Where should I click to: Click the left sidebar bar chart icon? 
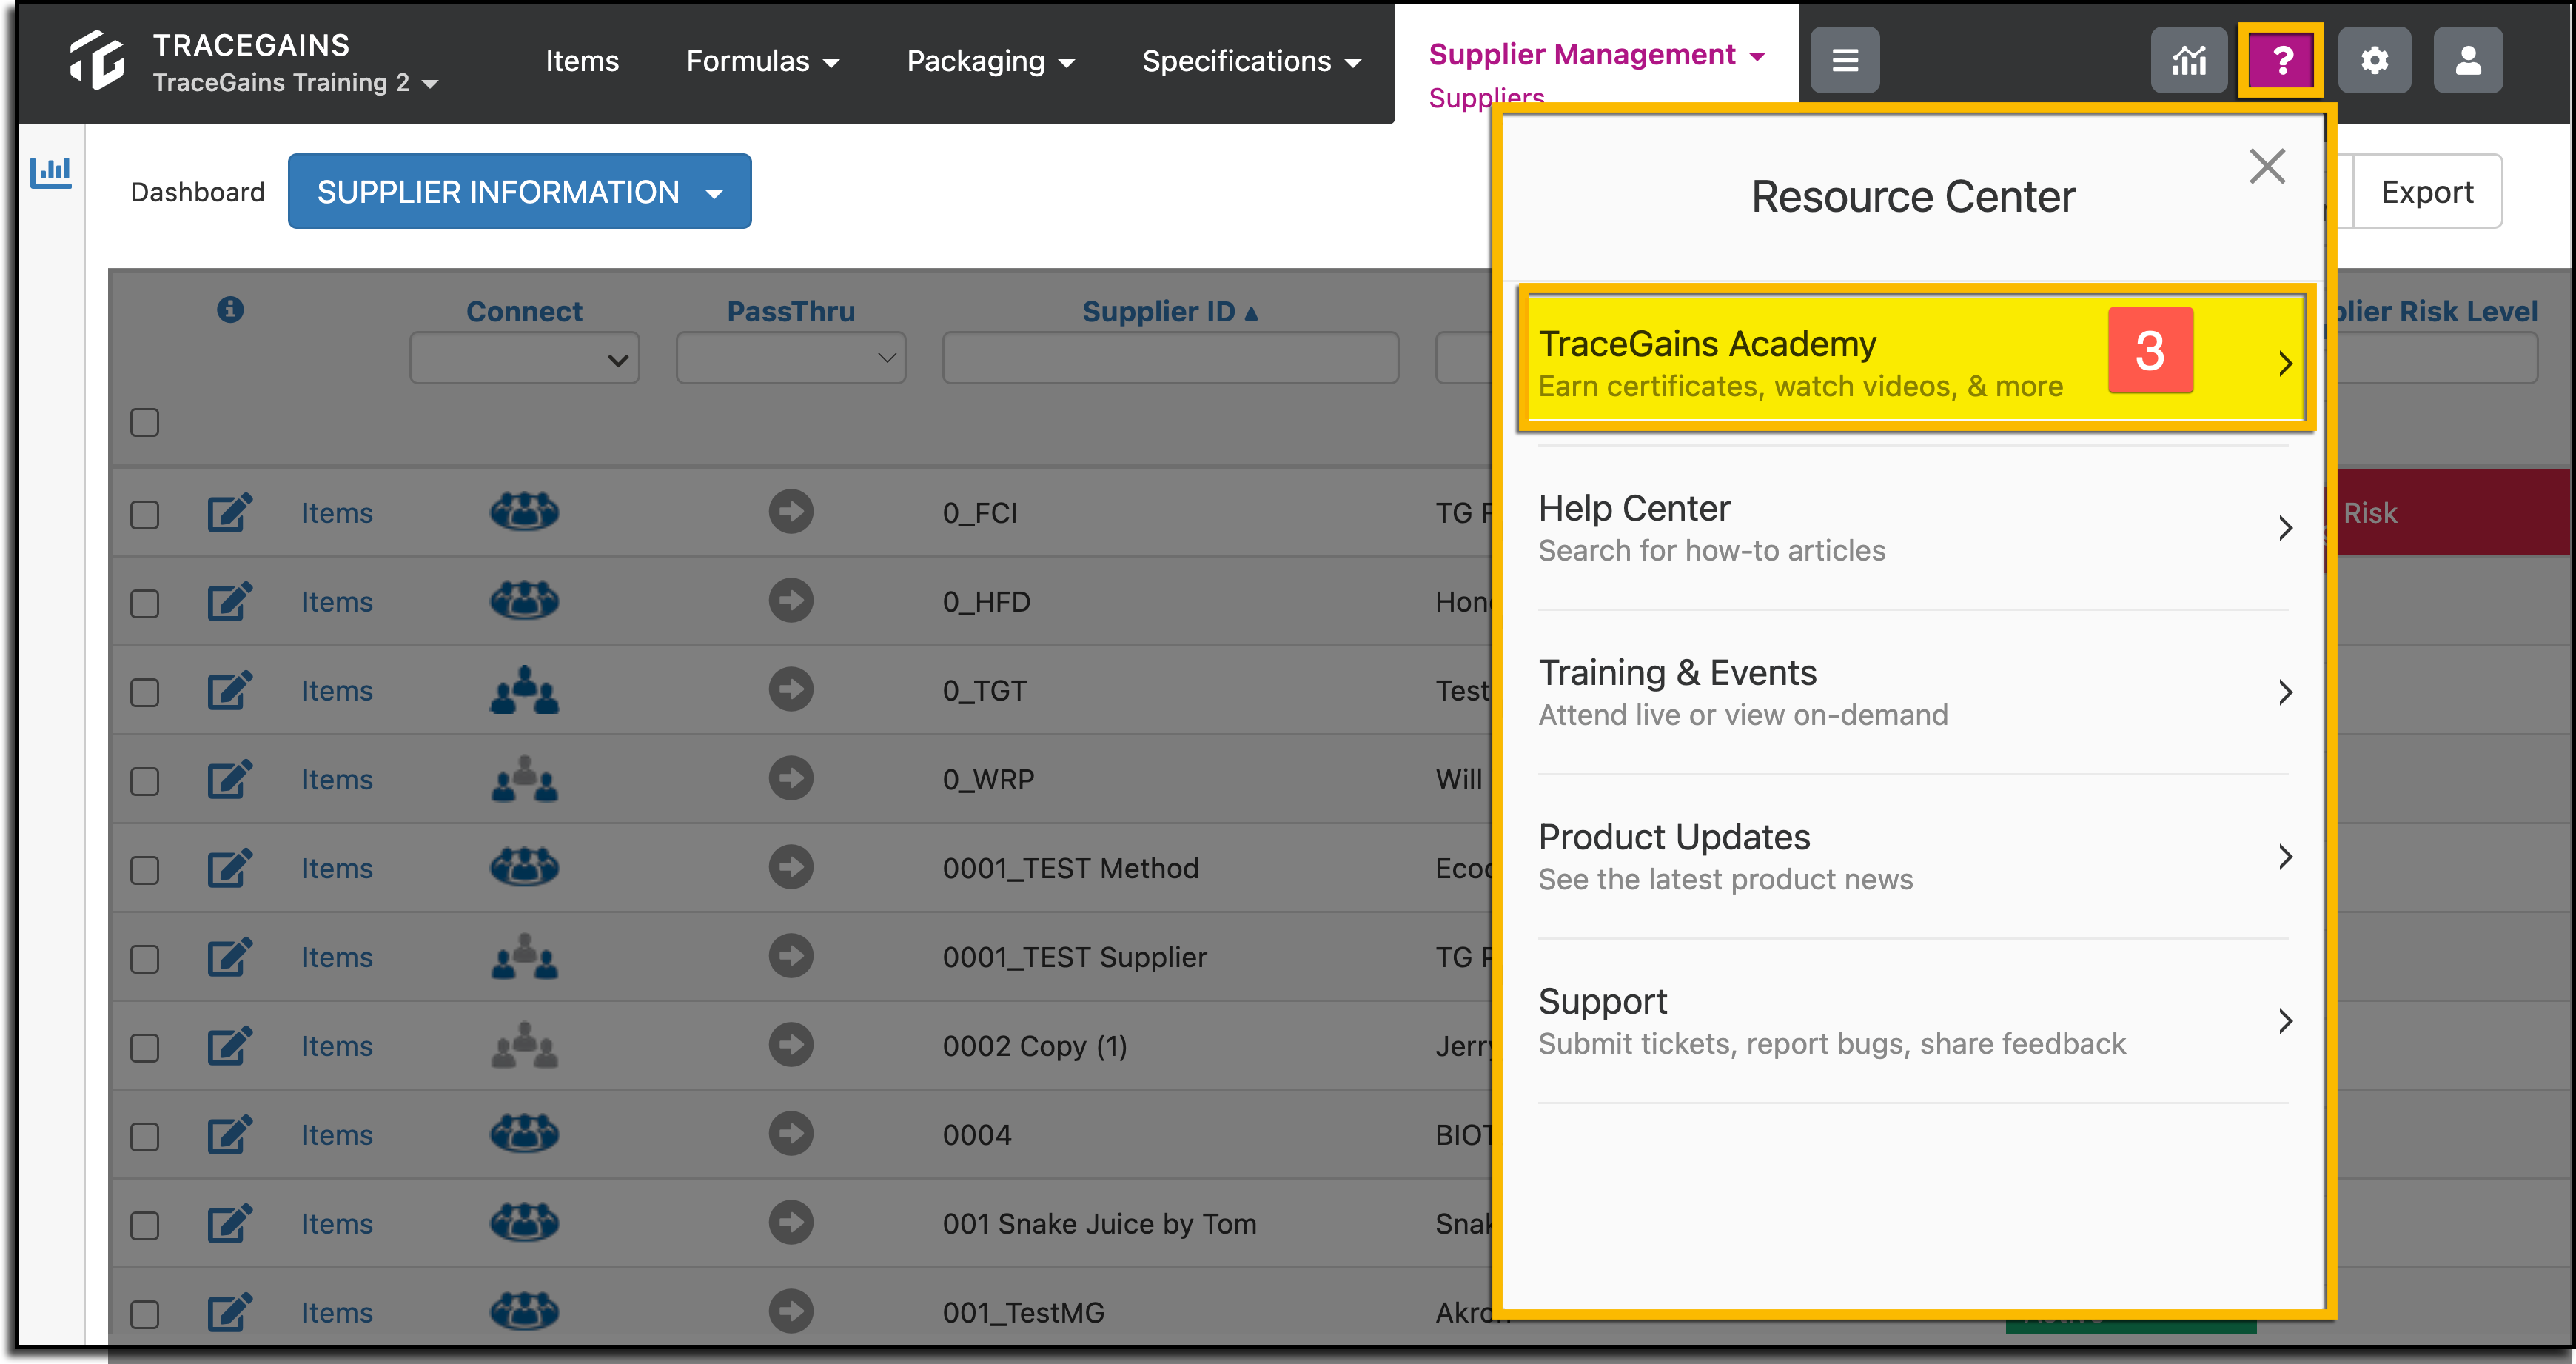pyautogui.click(x=50, y=172)
